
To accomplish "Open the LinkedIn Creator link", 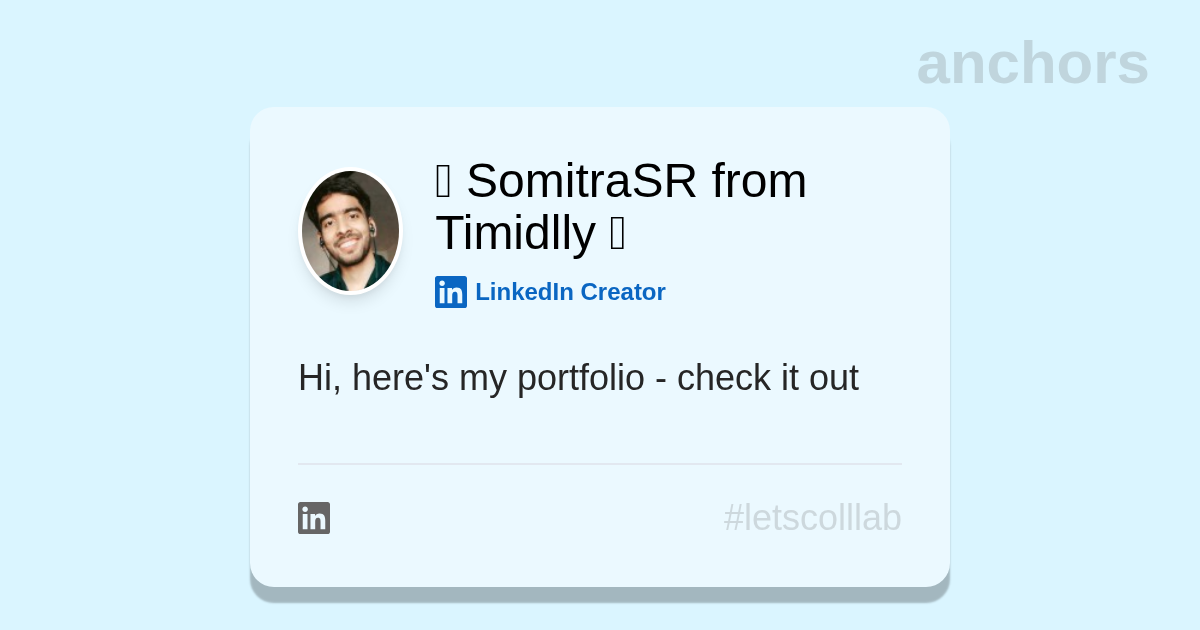I will pyautogui.click(x=569, y=292).
